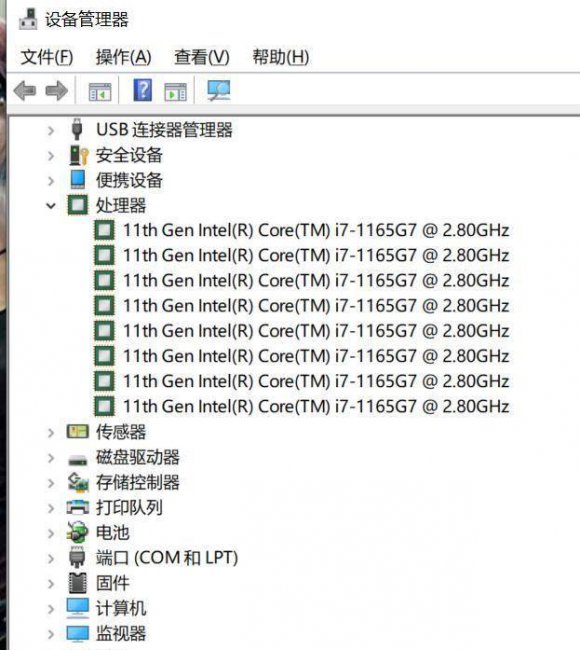Click the 传感器 icon
Screen dimensions: 580x650
pos(78,432)
